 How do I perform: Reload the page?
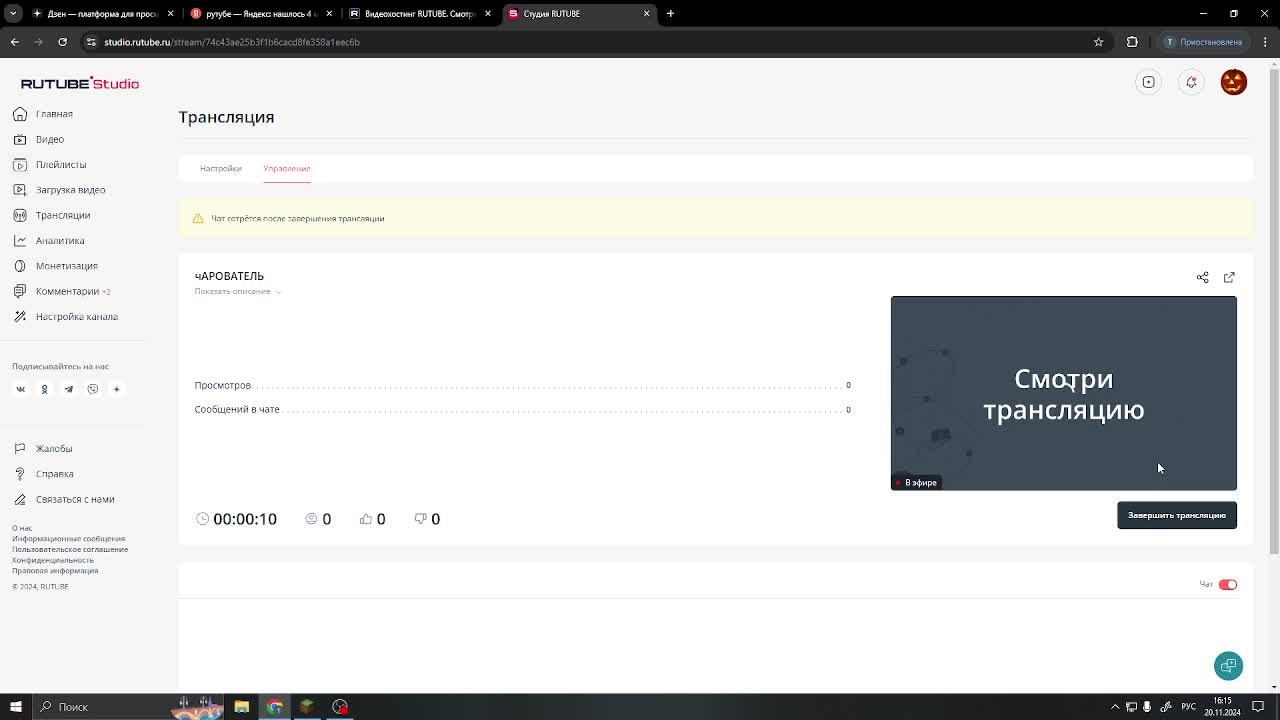[x=62, y=42]
